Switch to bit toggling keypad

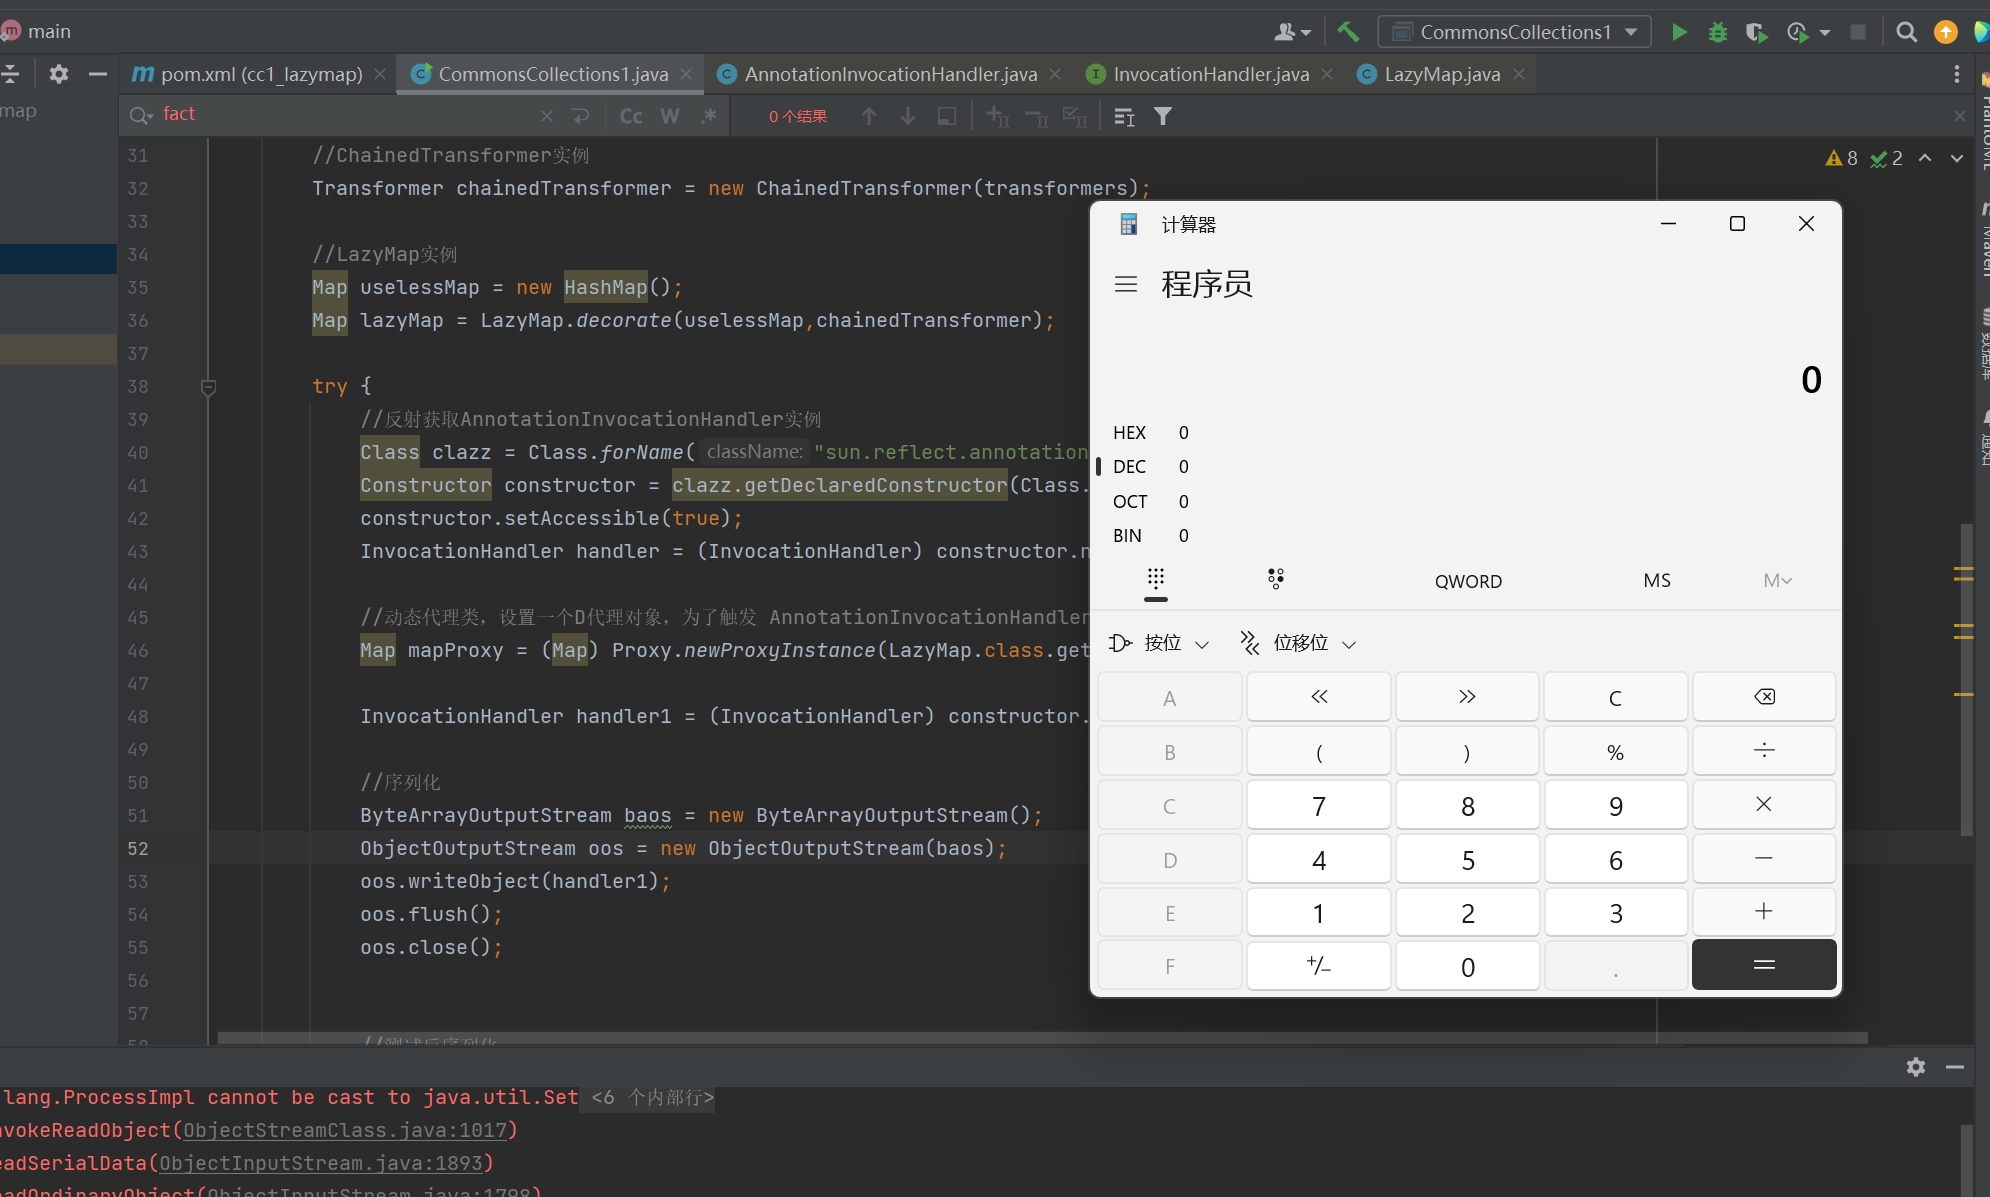1275,579
